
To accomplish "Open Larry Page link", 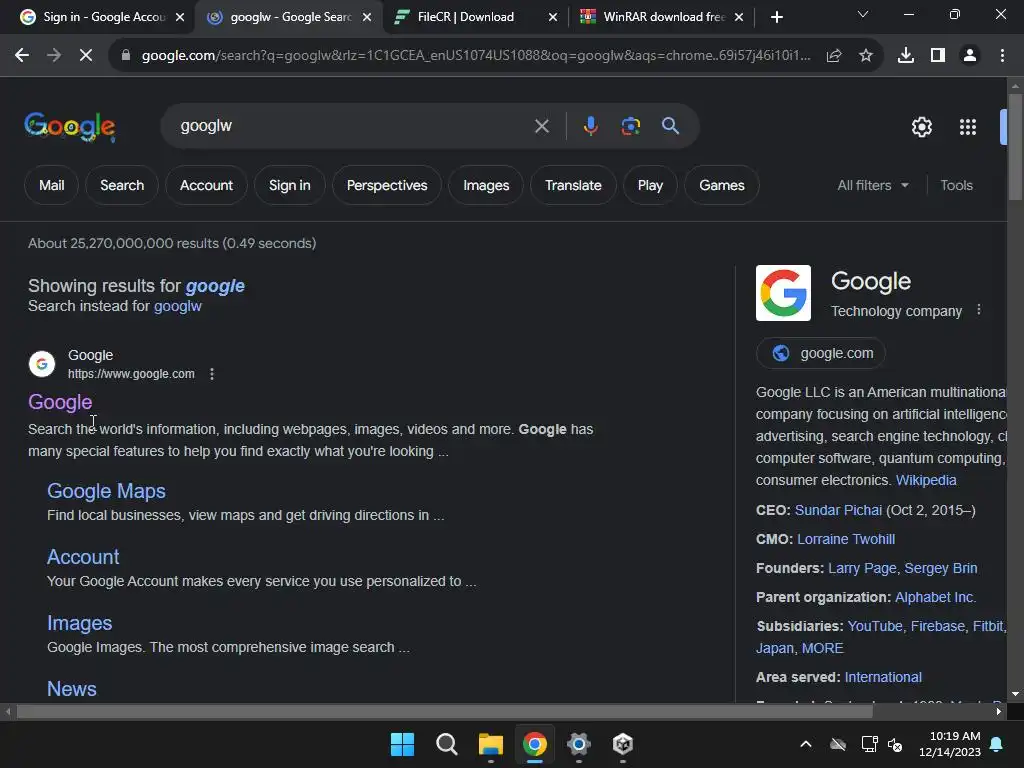I will tap(862, 568).
